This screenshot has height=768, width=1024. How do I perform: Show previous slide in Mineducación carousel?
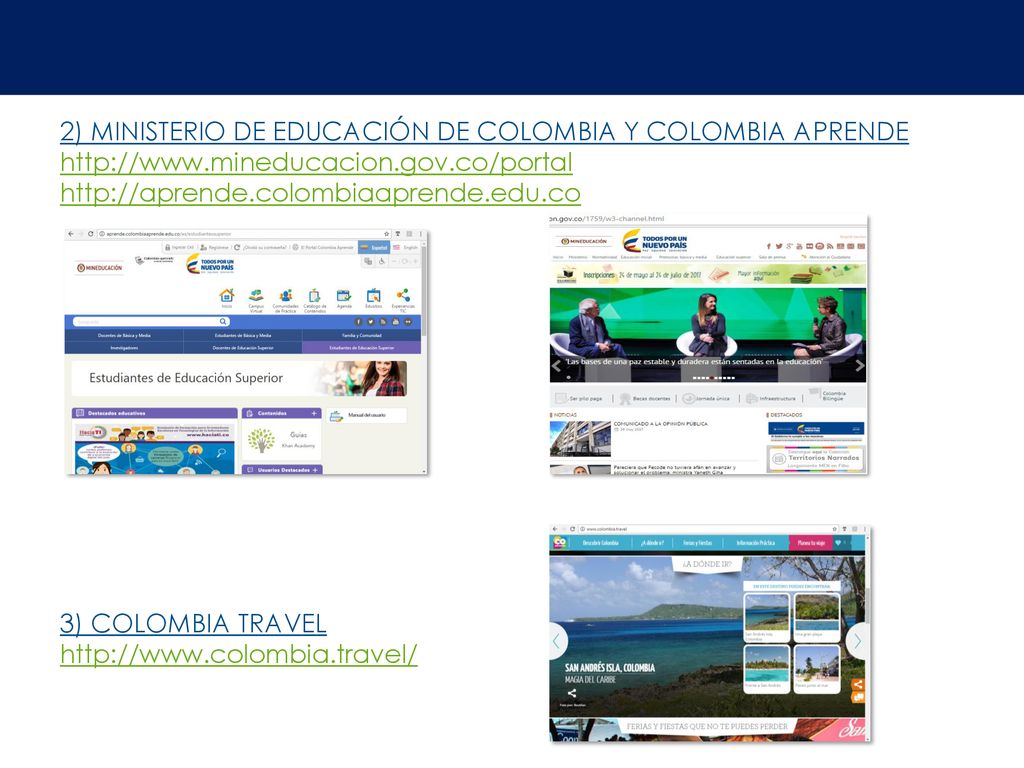point(556,366)
